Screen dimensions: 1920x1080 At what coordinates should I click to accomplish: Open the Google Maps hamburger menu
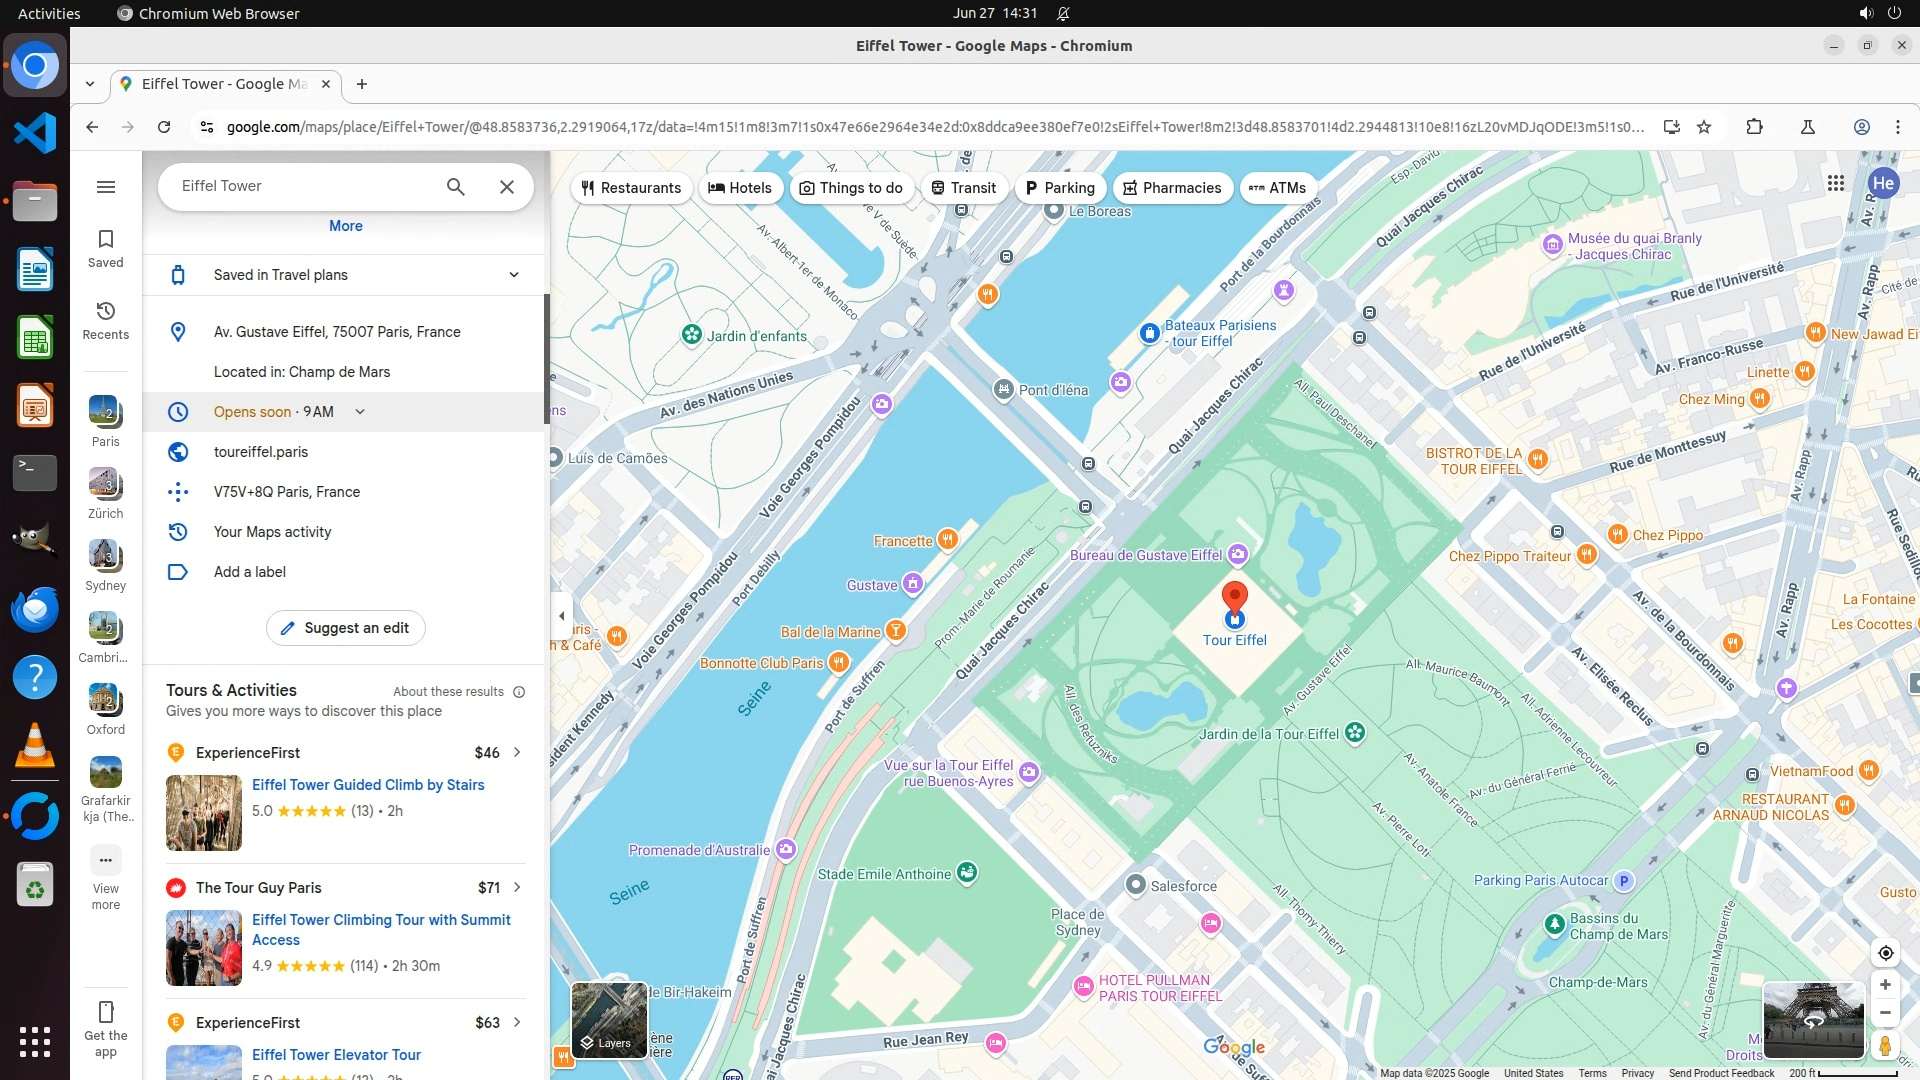(106, 187)
